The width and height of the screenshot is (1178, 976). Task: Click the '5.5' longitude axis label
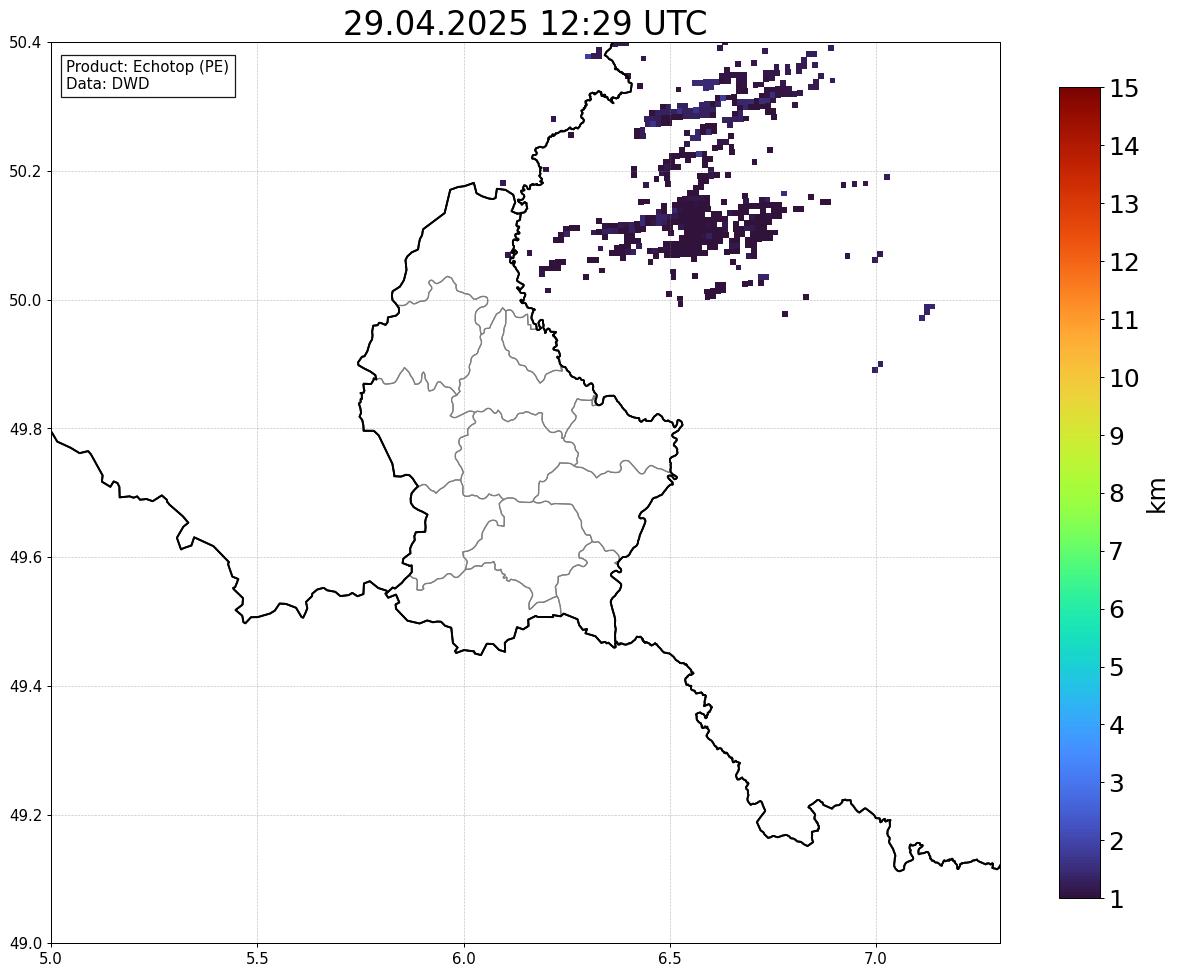(x=257, y=959)
